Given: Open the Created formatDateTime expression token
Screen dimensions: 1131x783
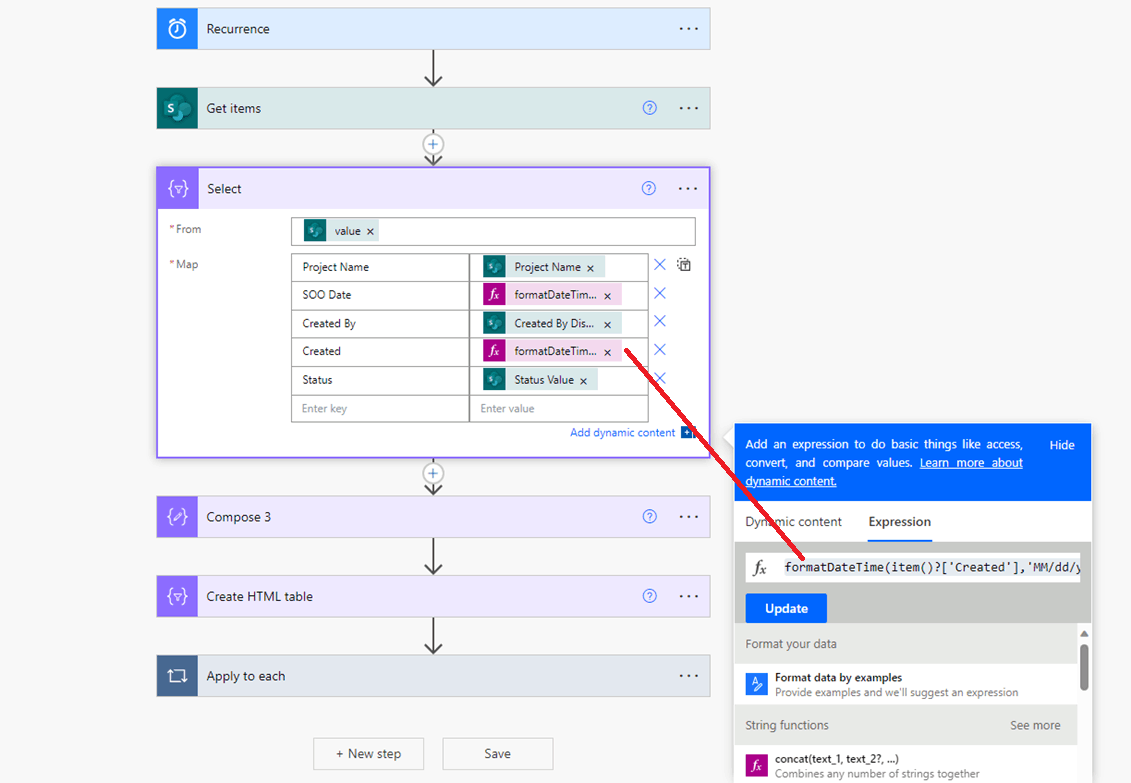Looking at the screenshot, I should tap(554, 351).
